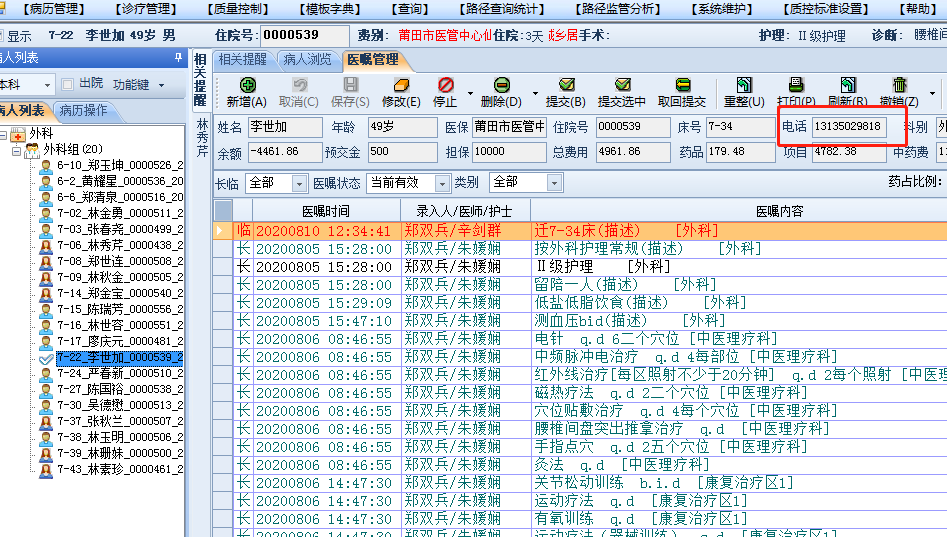Open the 本科 department dropdown
This screenshot has width=947, height=537.
pos(47,85)
